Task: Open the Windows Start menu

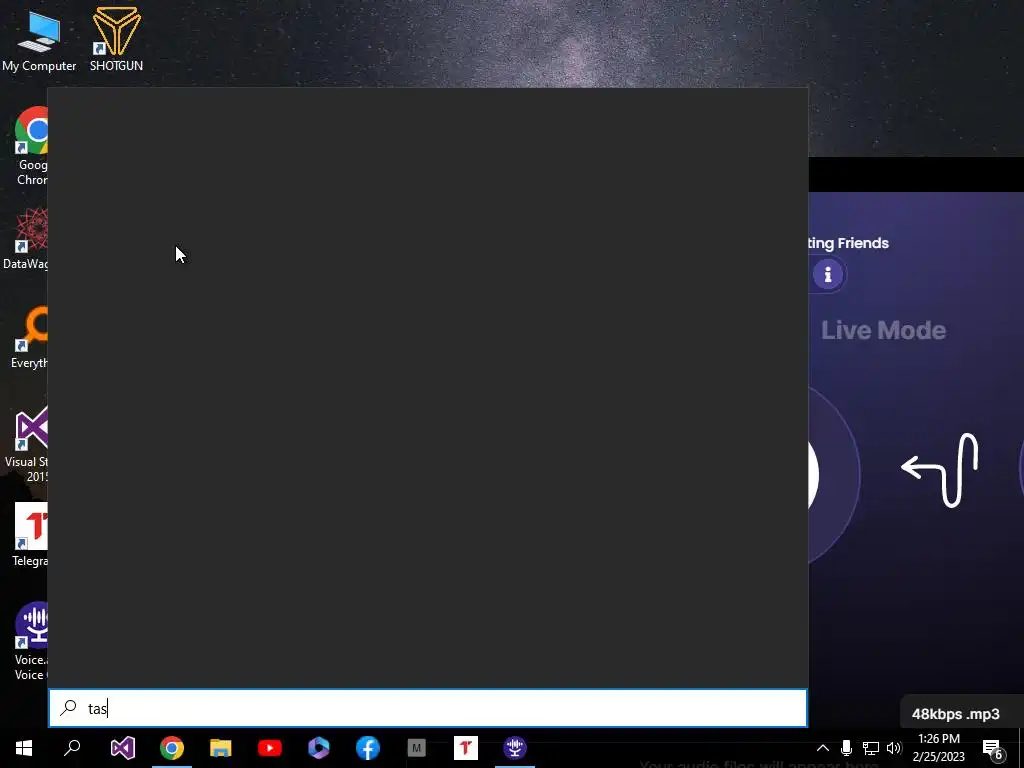Action: (24, 748)
